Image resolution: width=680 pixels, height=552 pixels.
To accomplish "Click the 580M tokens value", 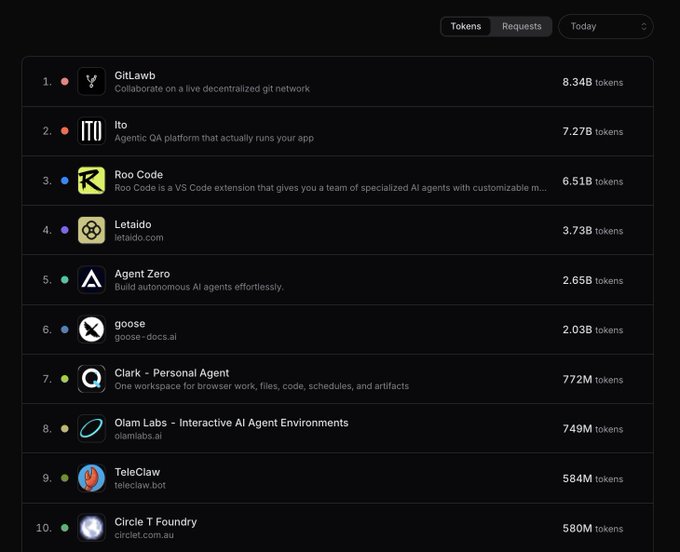I will coord(592,529).
